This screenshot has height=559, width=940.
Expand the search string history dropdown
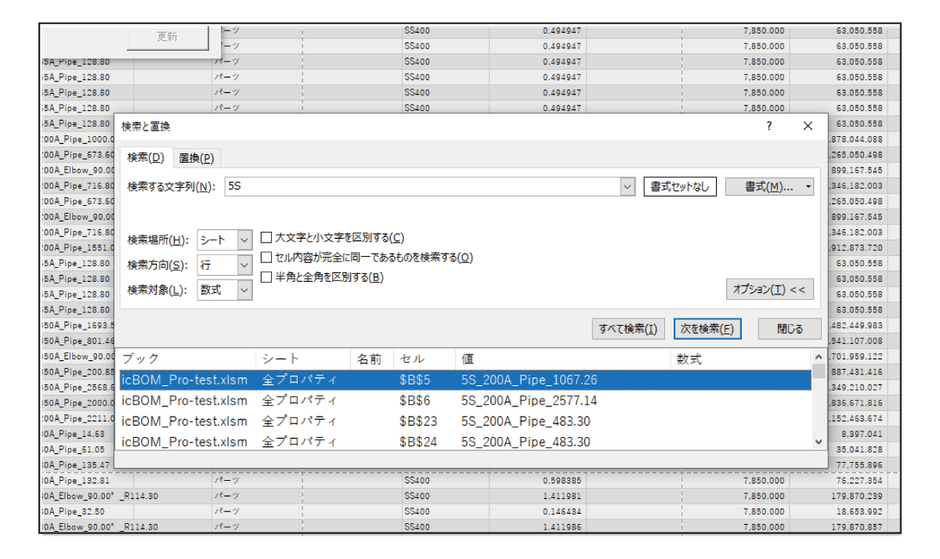[x=627, y=186]
